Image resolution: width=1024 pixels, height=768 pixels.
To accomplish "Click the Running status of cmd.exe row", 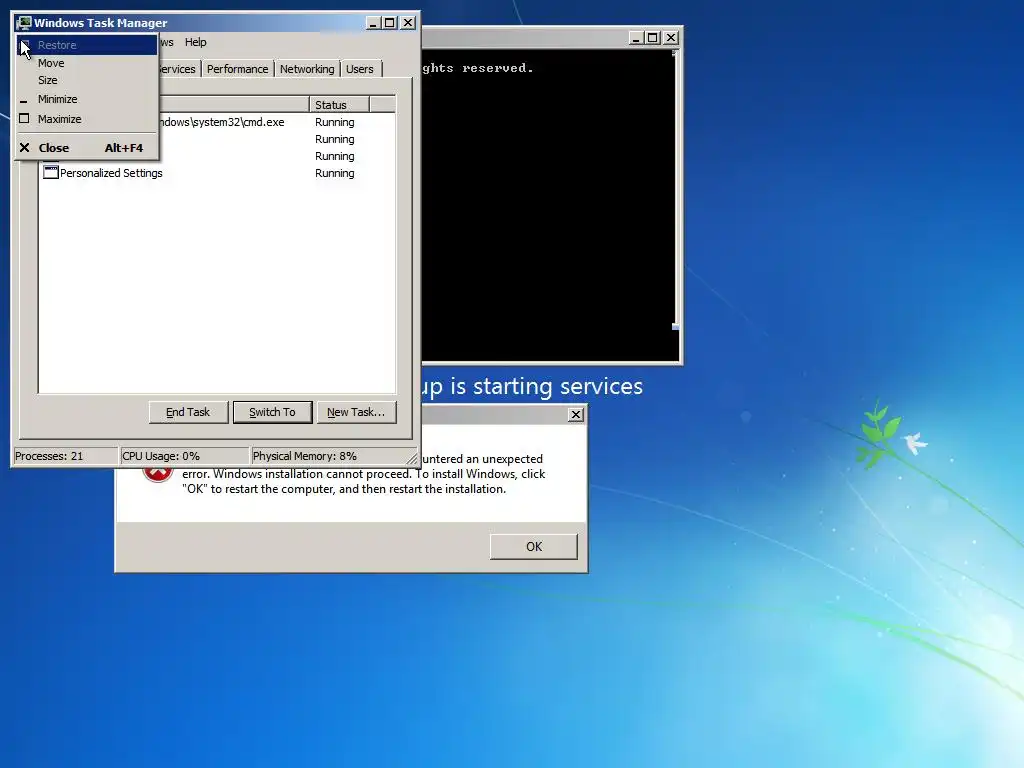I will [334, 122].
